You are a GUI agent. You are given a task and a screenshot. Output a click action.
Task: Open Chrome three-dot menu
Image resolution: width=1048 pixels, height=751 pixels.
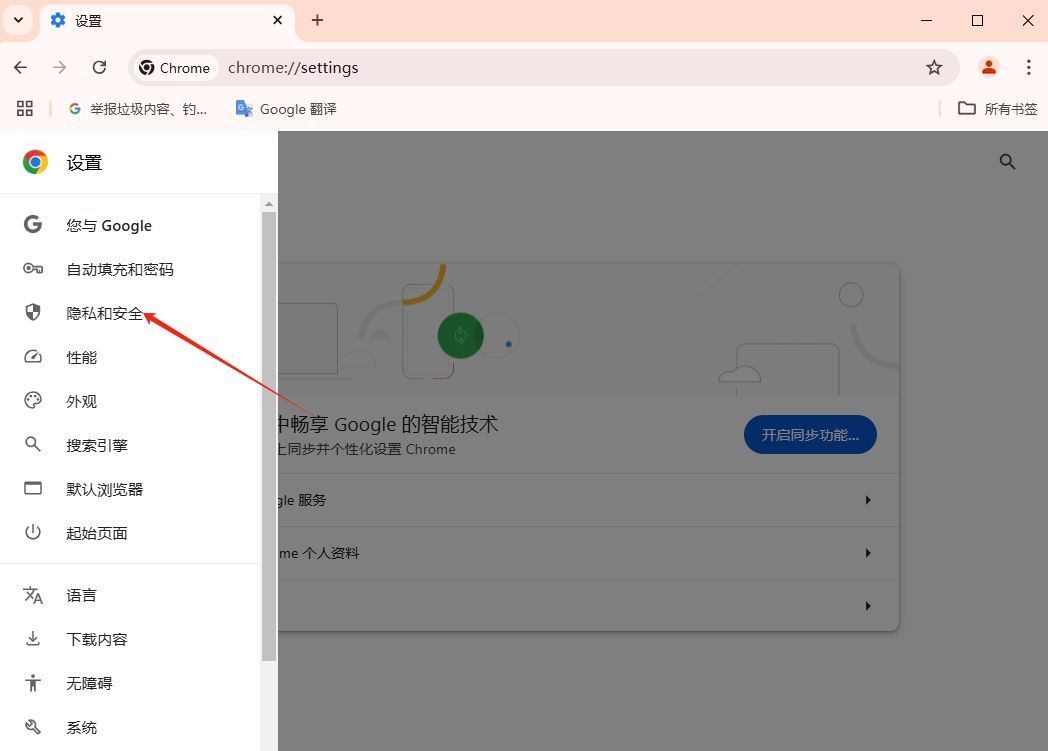(1028, 67)
